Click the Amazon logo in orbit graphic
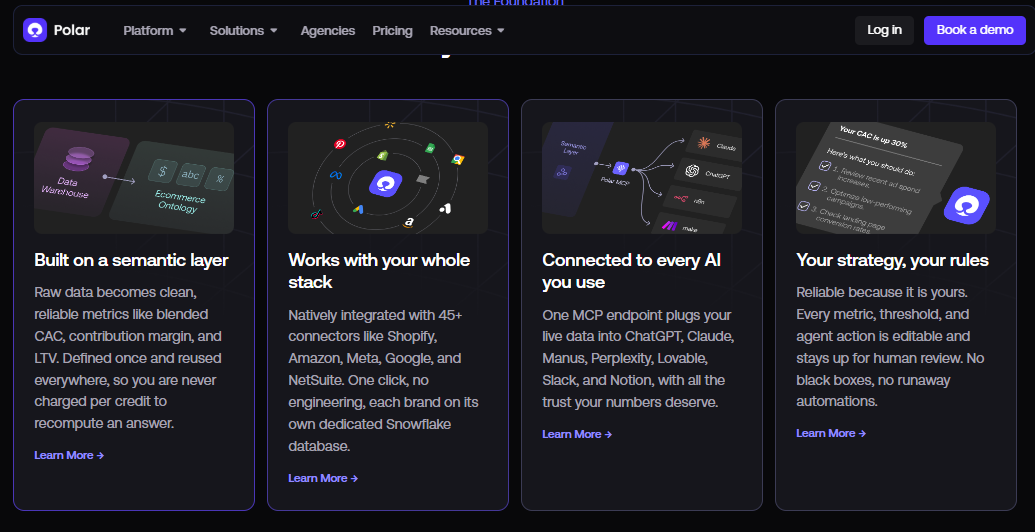1035x532 pixels. tap(409, 223)
